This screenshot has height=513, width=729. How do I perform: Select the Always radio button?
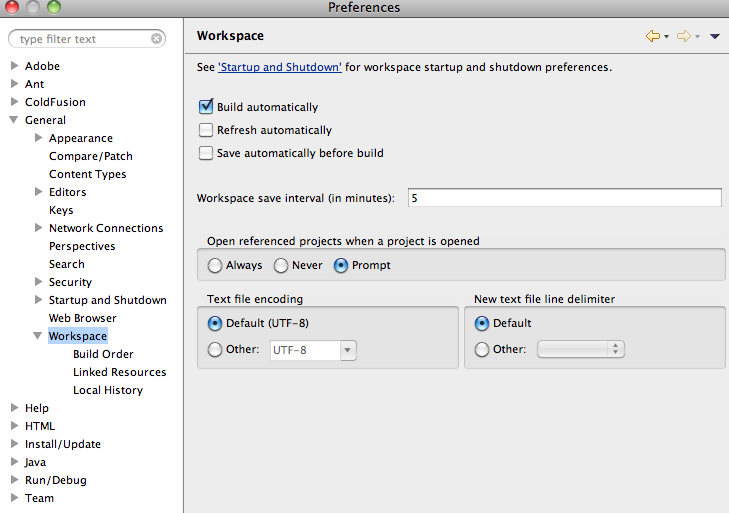tap(215, 266)
